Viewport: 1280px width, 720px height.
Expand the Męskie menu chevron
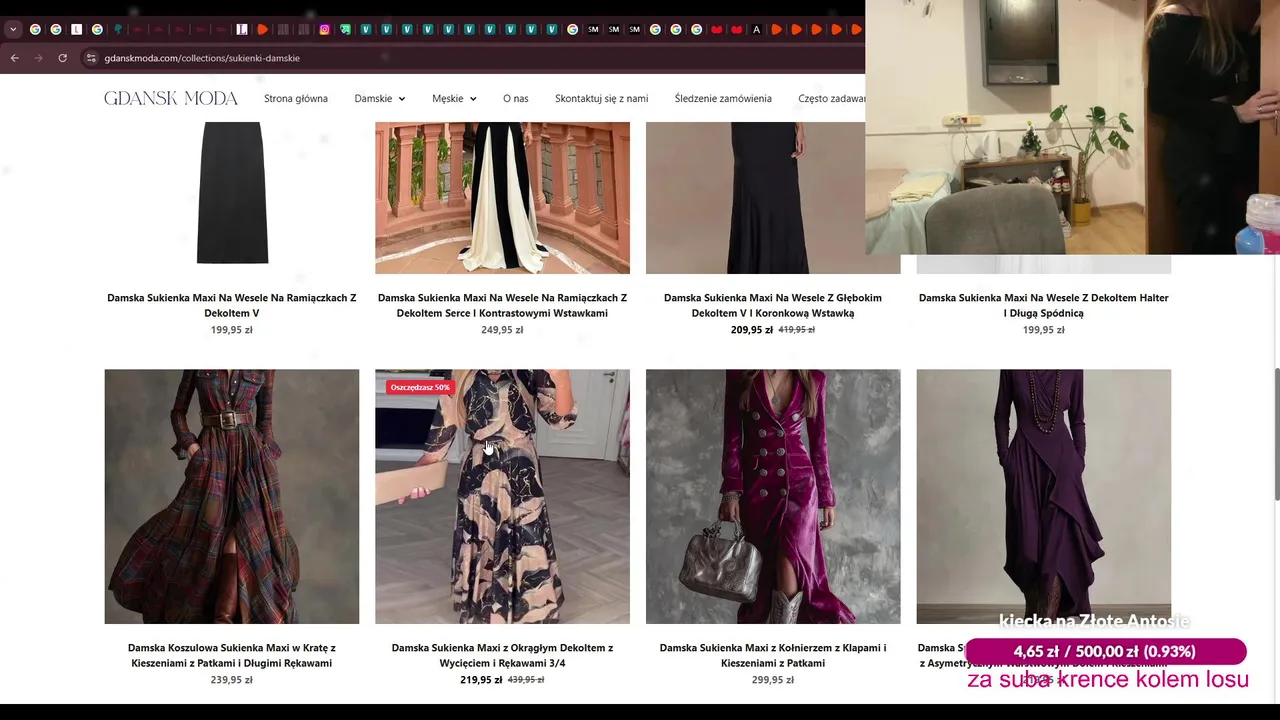point(472,99)
